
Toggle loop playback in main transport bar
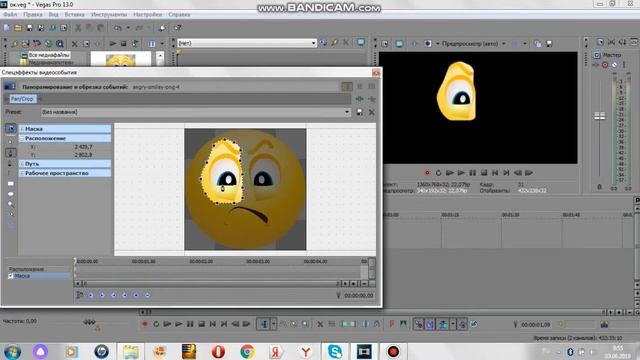tap(156, 324)
